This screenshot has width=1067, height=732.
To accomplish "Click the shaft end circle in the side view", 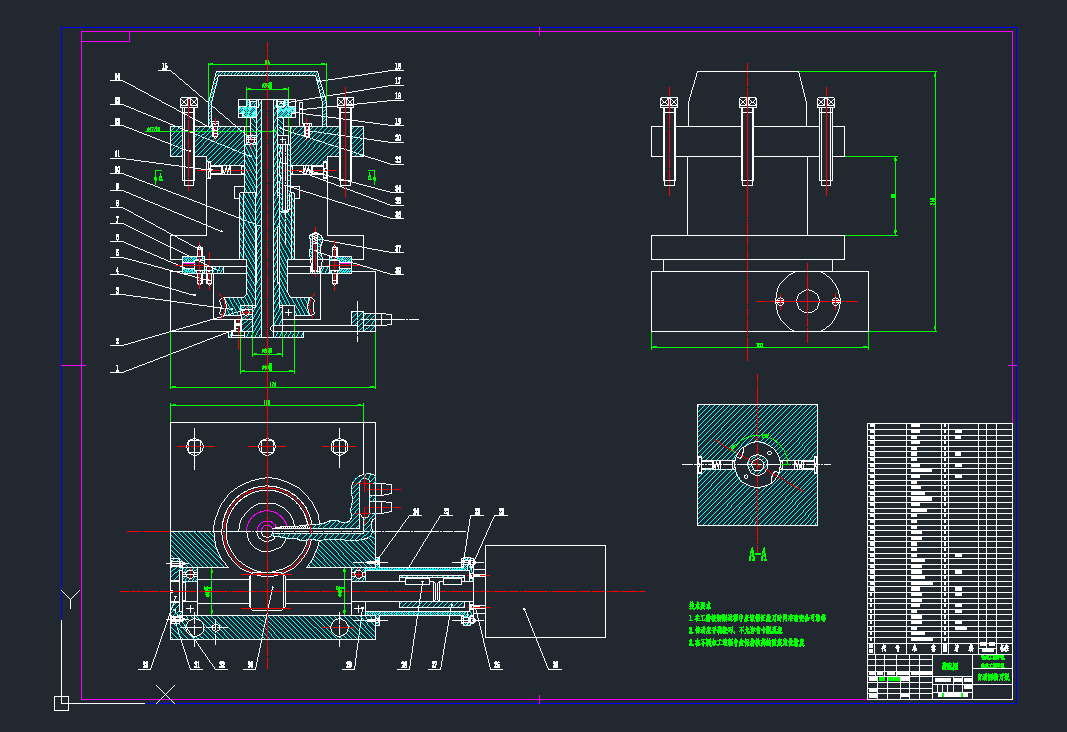I will pos(807,300).
